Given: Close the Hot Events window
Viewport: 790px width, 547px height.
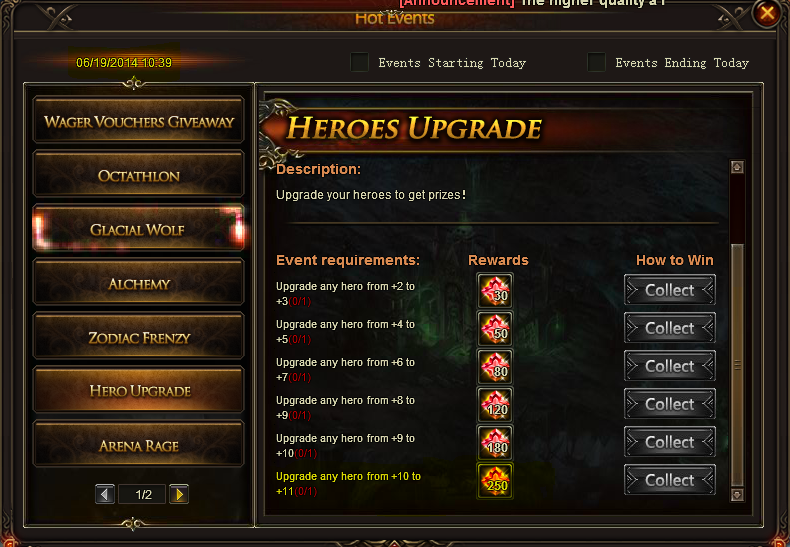Looking at the screenshot, I should coord(767,13).
